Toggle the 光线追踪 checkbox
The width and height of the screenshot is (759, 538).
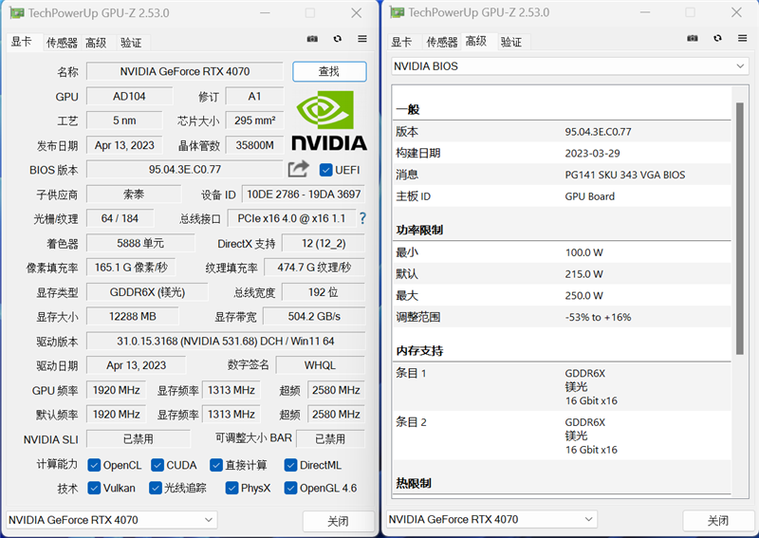click(x=155, y=488)
